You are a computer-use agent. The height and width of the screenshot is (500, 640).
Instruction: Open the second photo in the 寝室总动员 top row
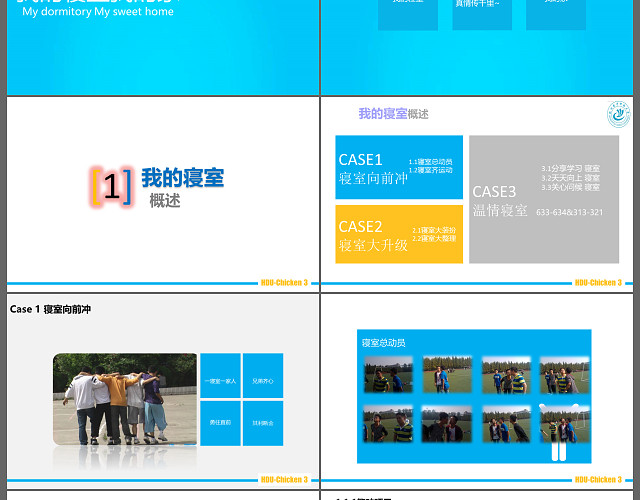point(447,375)
